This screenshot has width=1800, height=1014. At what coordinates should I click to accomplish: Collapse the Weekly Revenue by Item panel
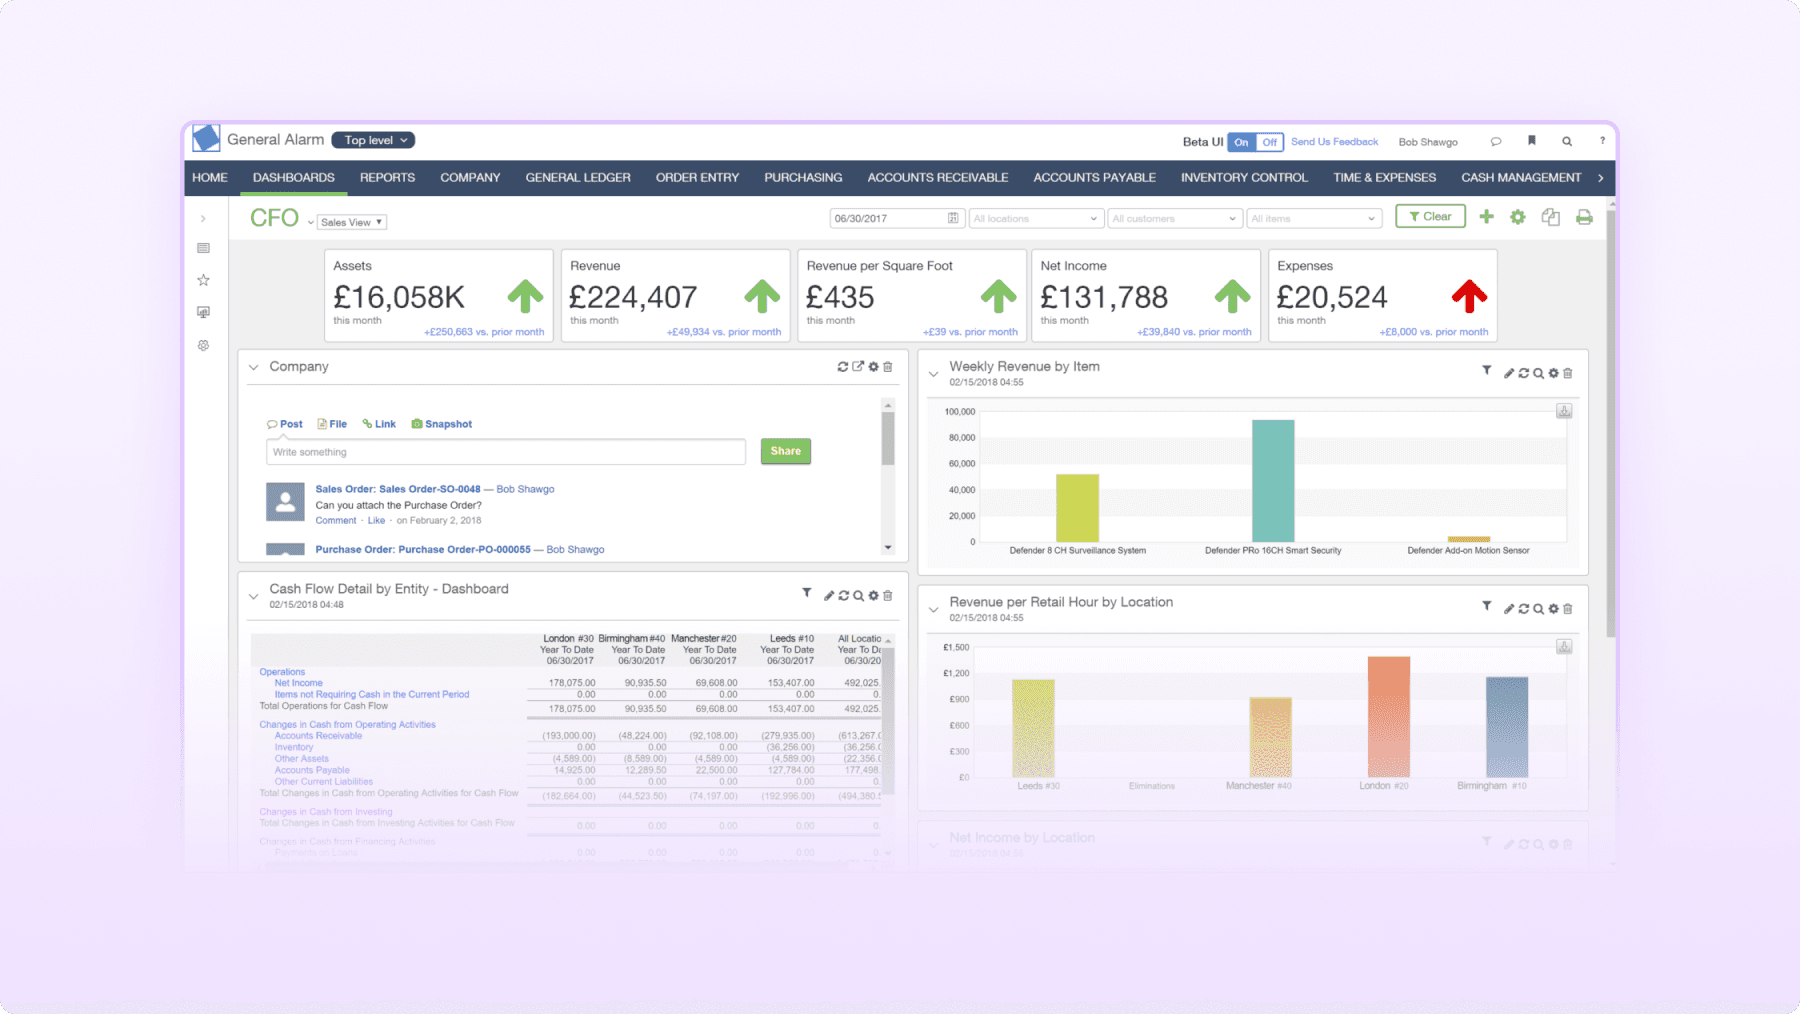pos(934,374)
